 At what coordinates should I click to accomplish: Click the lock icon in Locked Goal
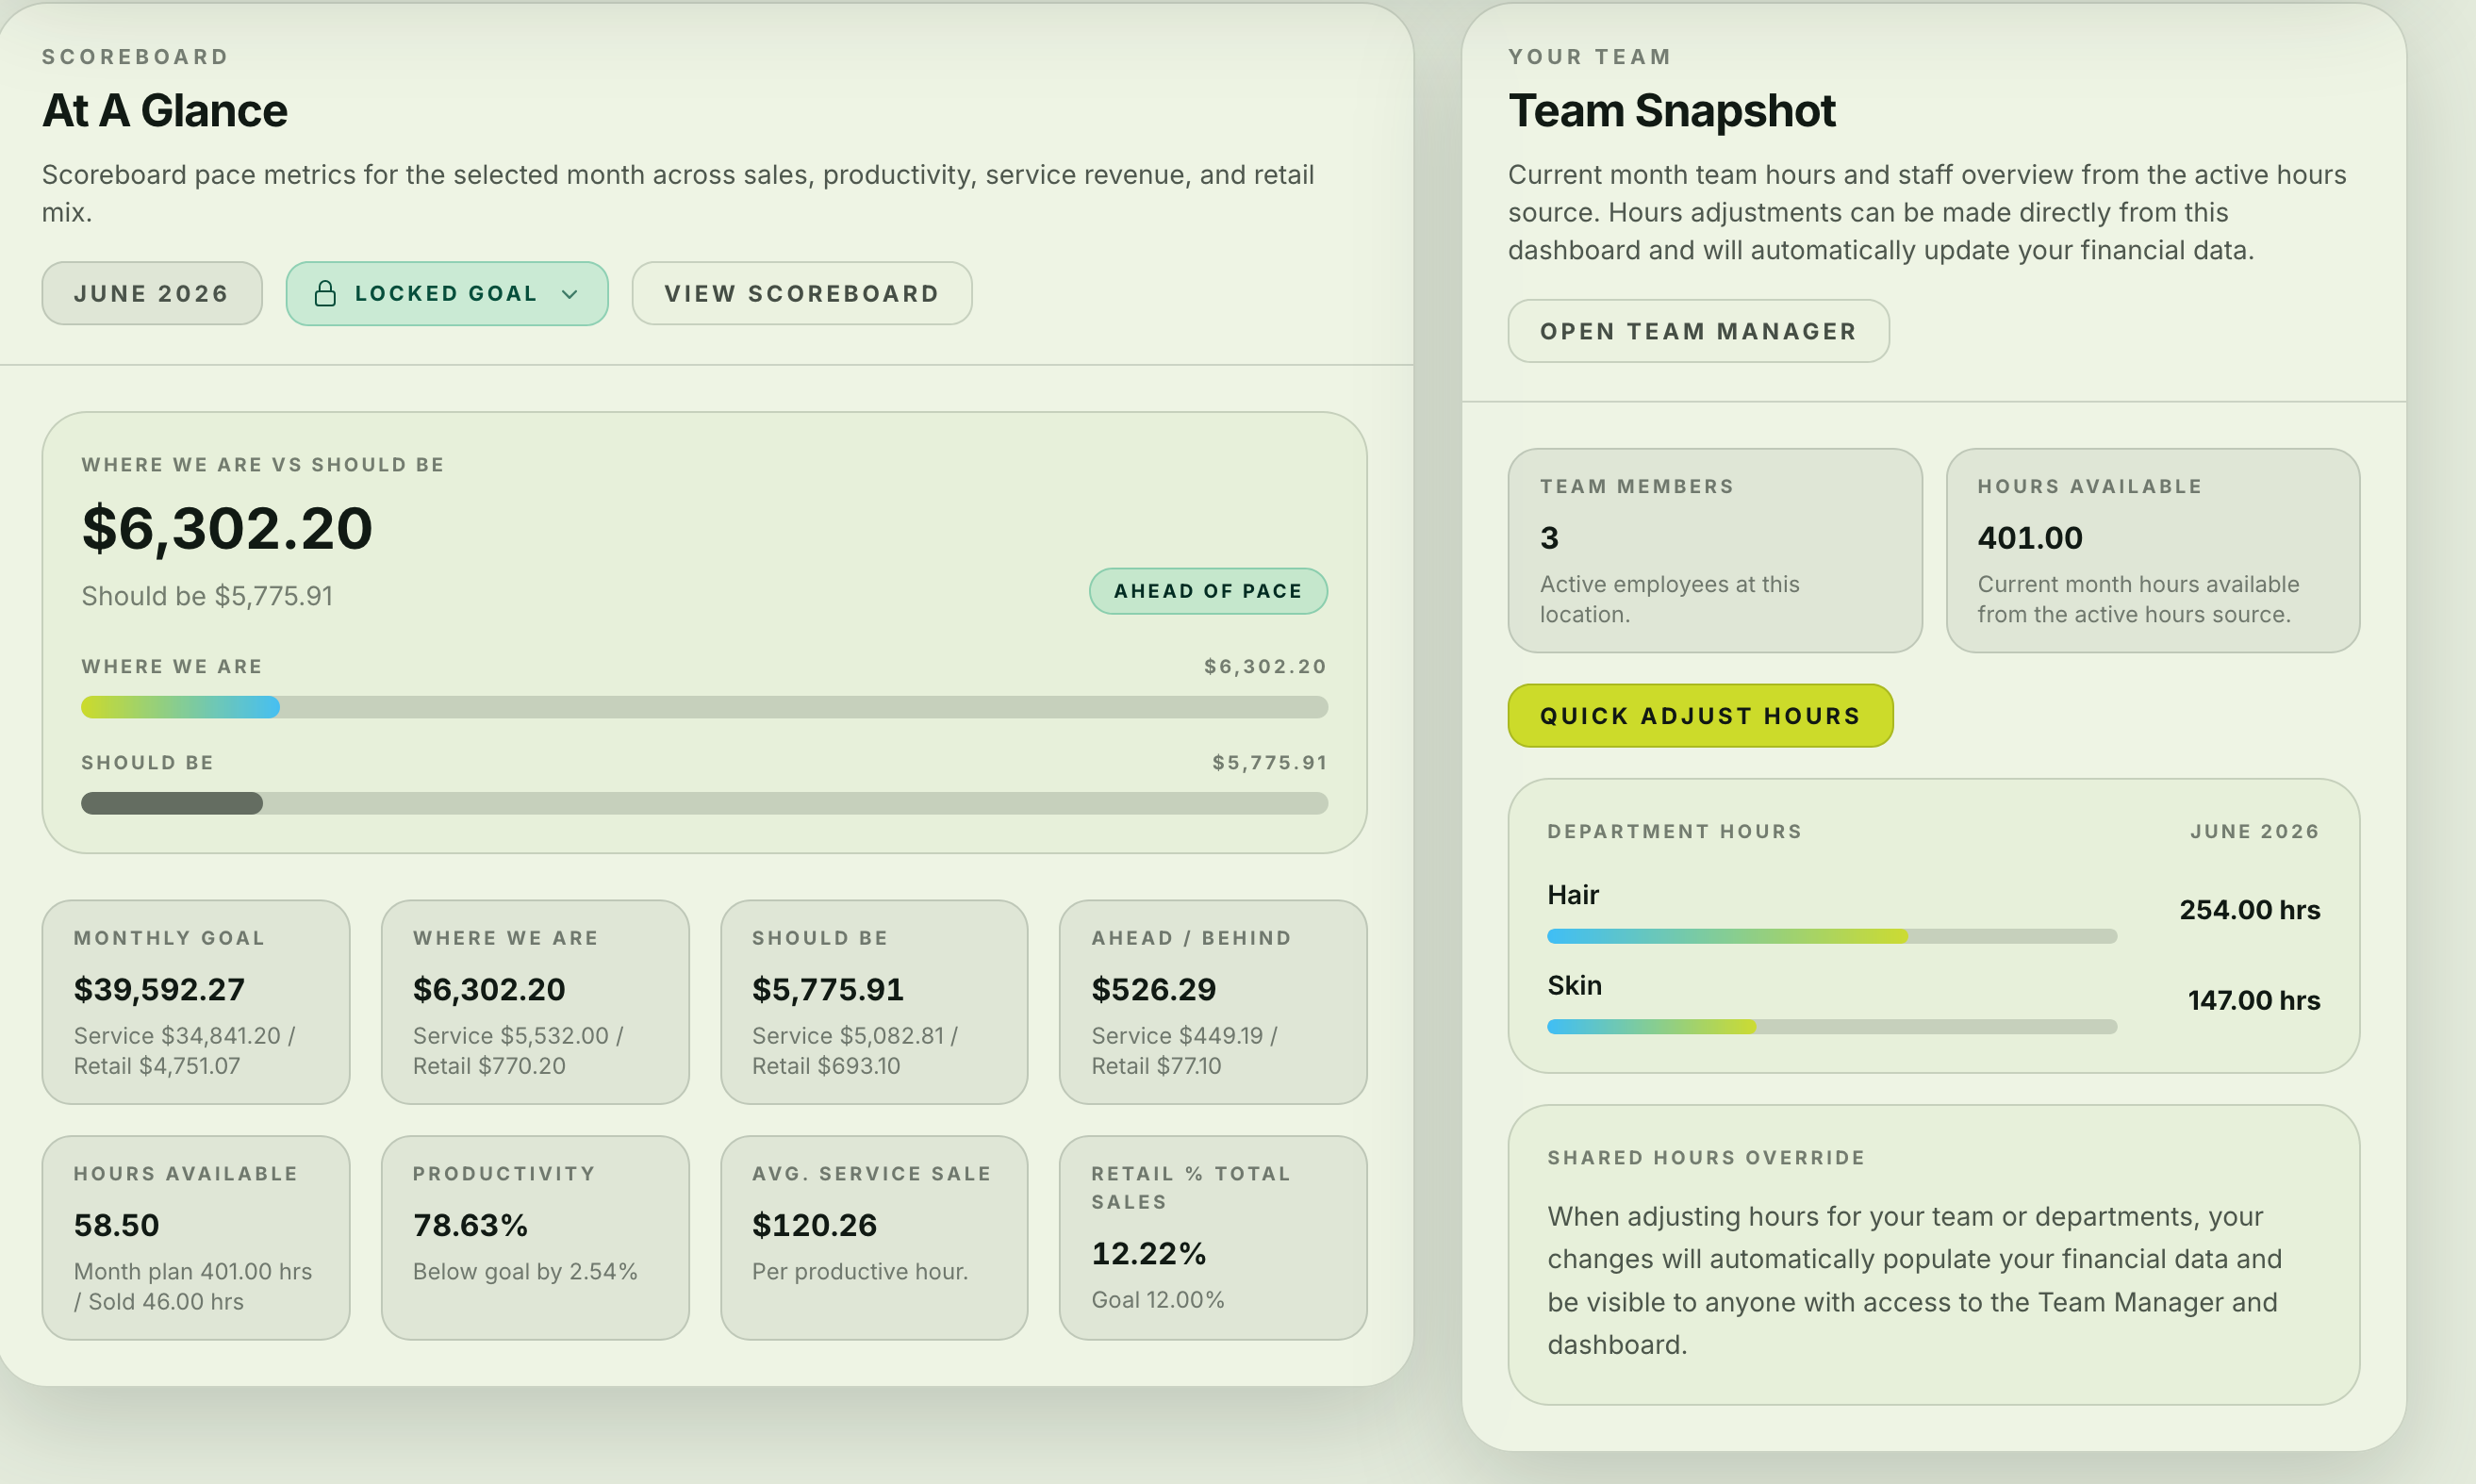point(325,293)
